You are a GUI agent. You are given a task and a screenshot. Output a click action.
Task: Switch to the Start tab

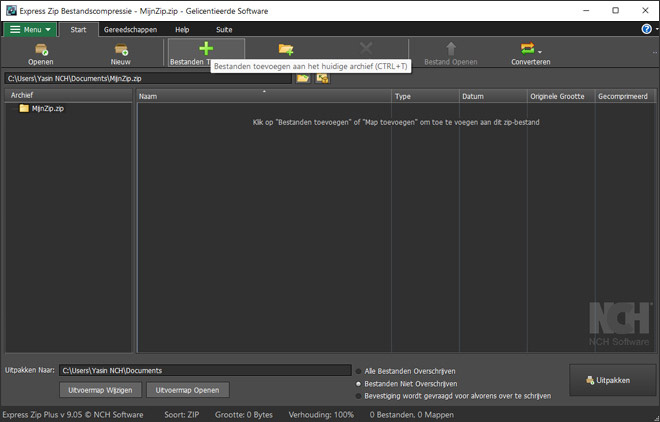(x=78, y=29)
